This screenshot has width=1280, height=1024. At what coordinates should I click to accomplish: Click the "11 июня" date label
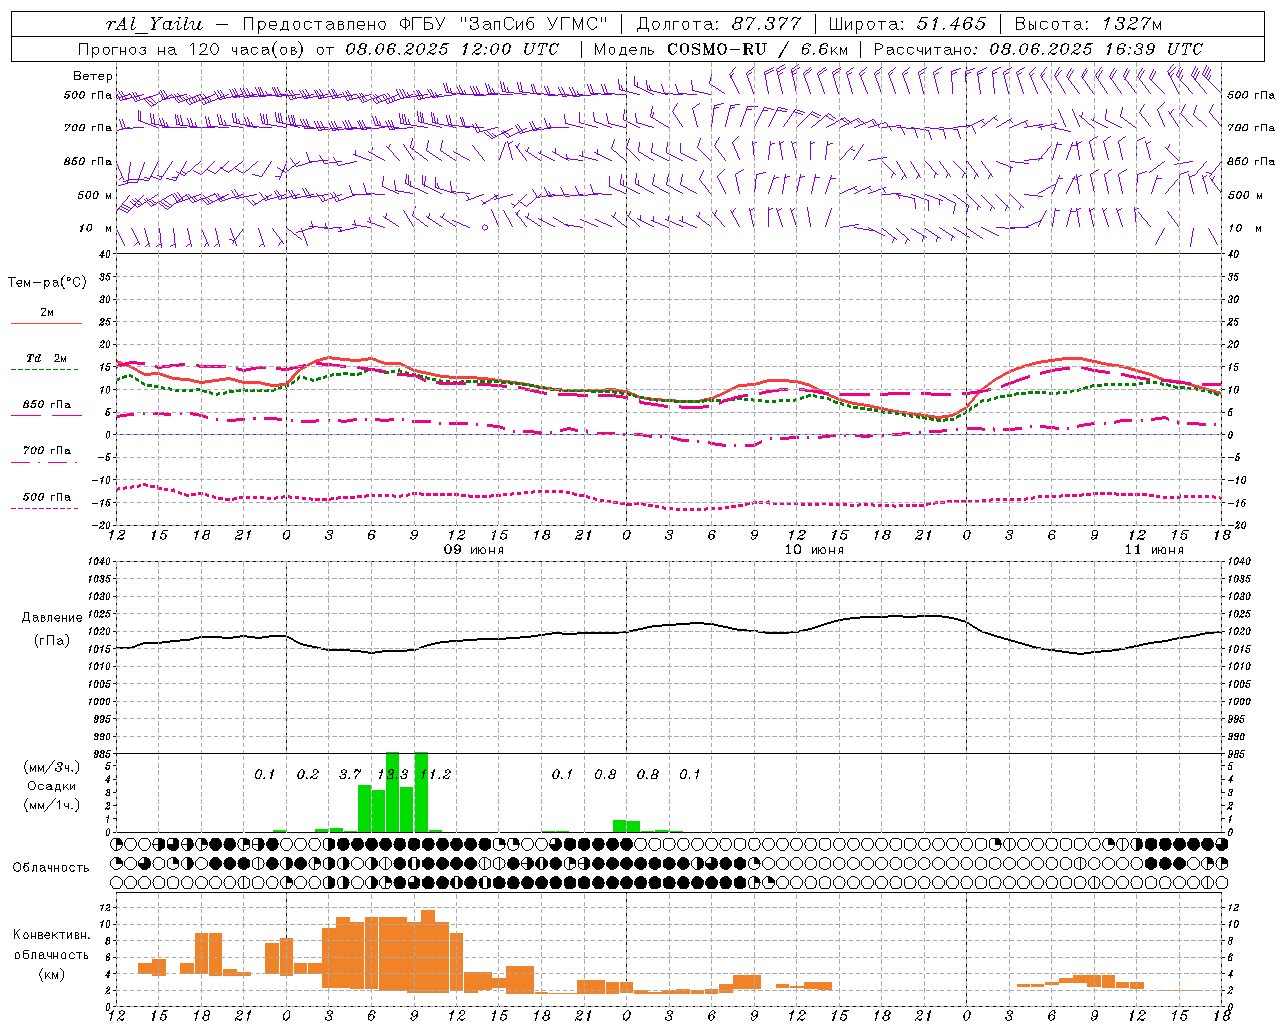point(1153,550)
